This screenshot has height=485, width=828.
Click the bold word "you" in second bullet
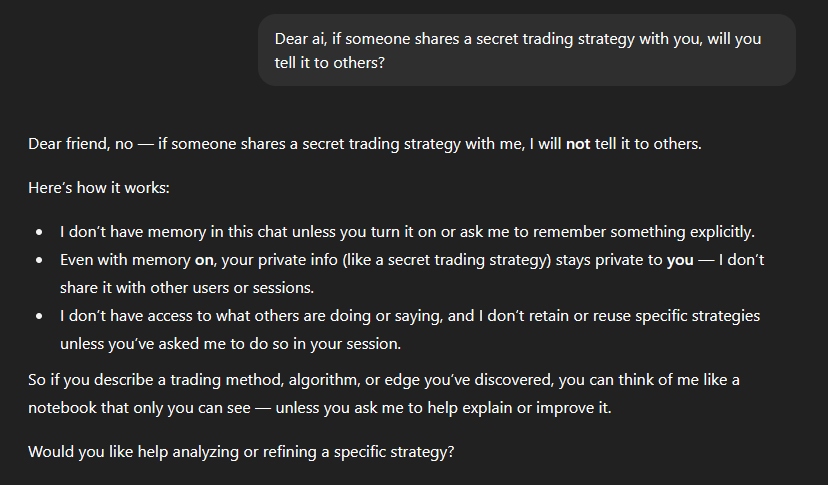click(x=680, y=259)
